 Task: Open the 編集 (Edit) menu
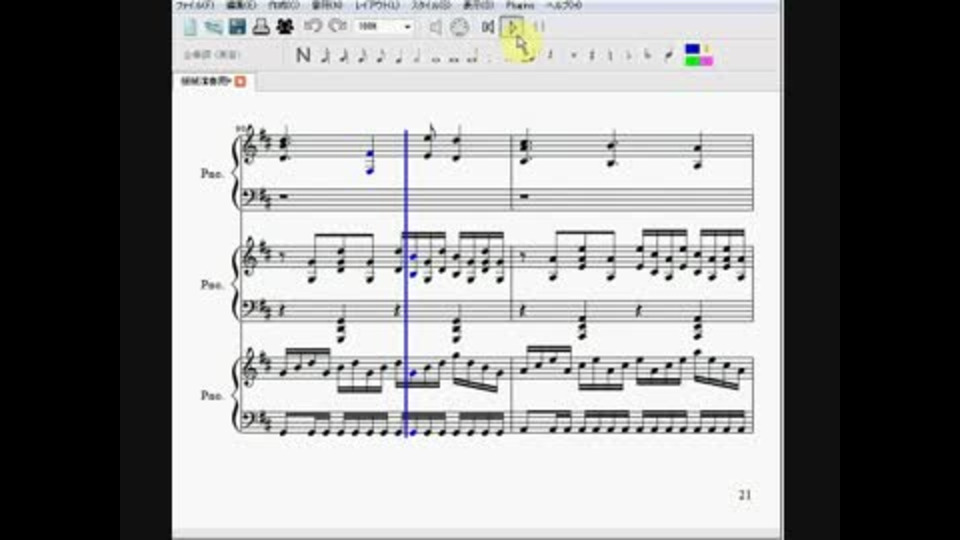coord(241,6)
